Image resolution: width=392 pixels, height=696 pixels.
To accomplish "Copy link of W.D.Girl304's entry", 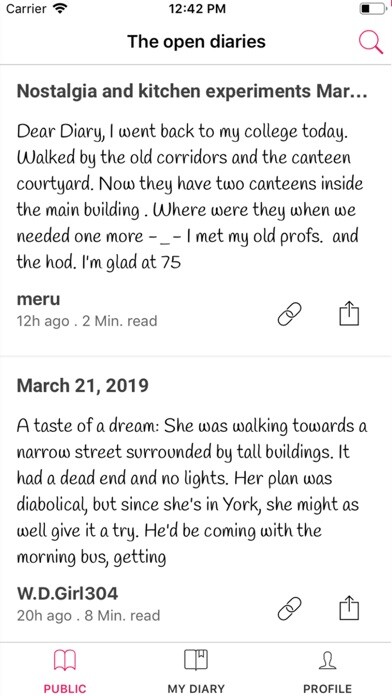I will (x=289, y=608).
